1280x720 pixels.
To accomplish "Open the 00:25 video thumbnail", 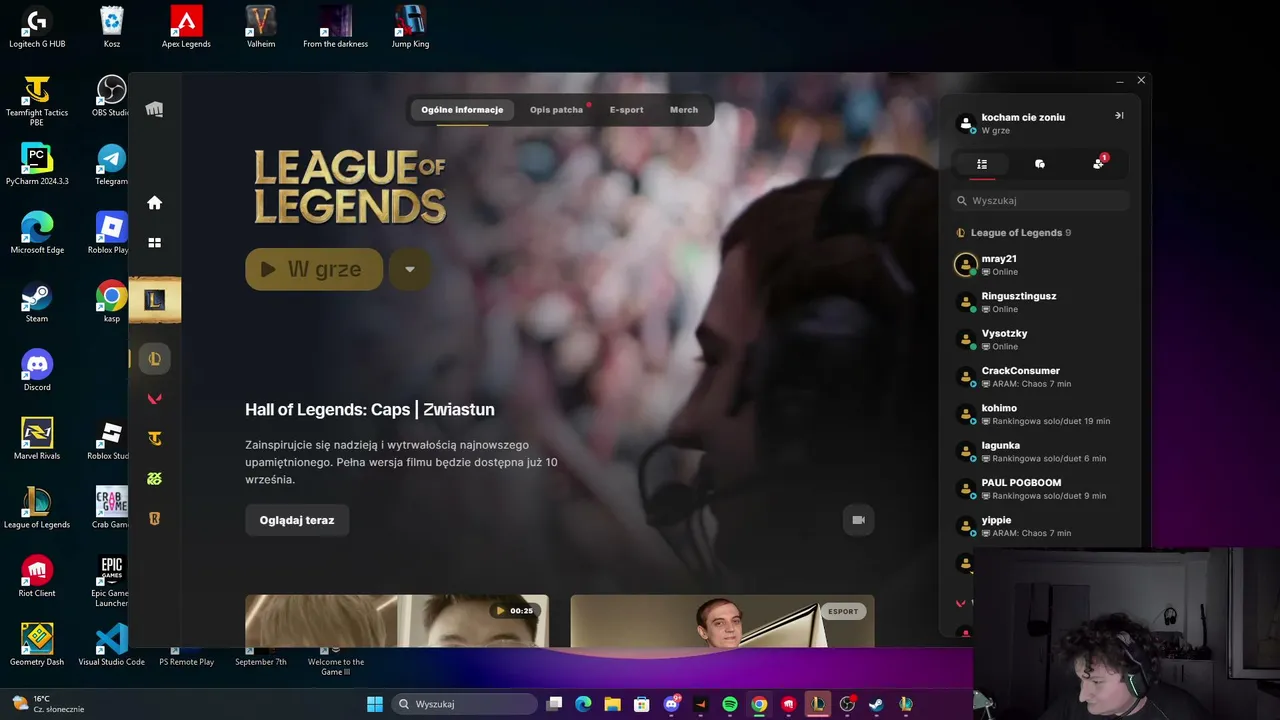I will pos(397,621).
